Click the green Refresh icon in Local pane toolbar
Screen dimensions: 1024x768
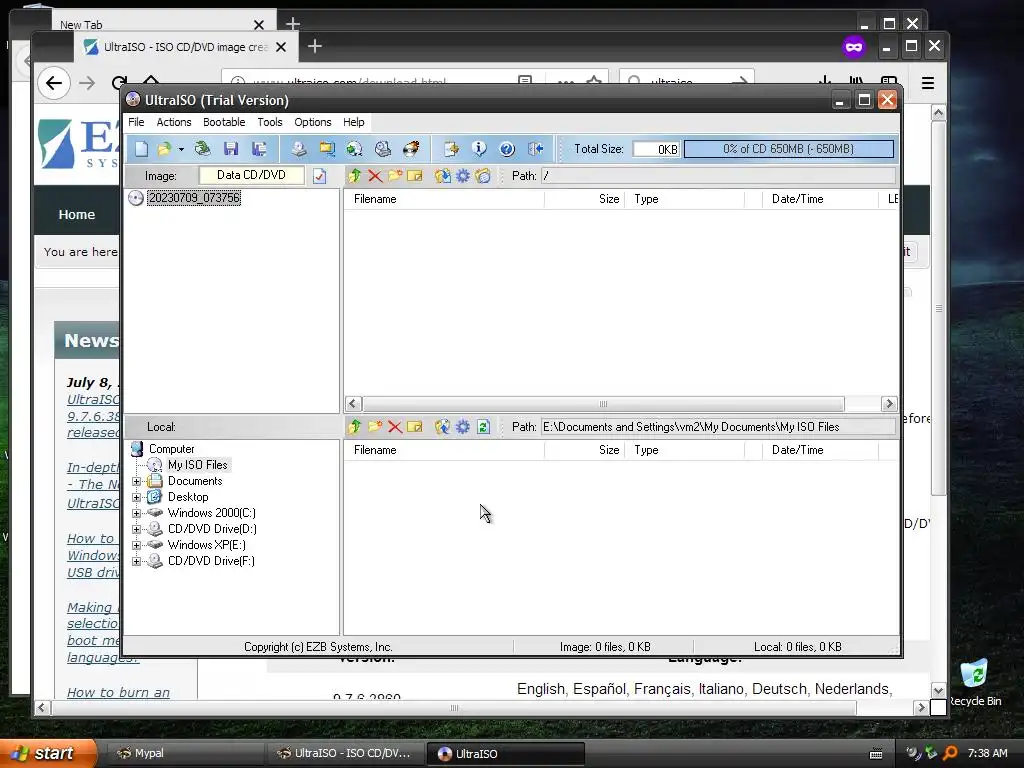[483, 426]
